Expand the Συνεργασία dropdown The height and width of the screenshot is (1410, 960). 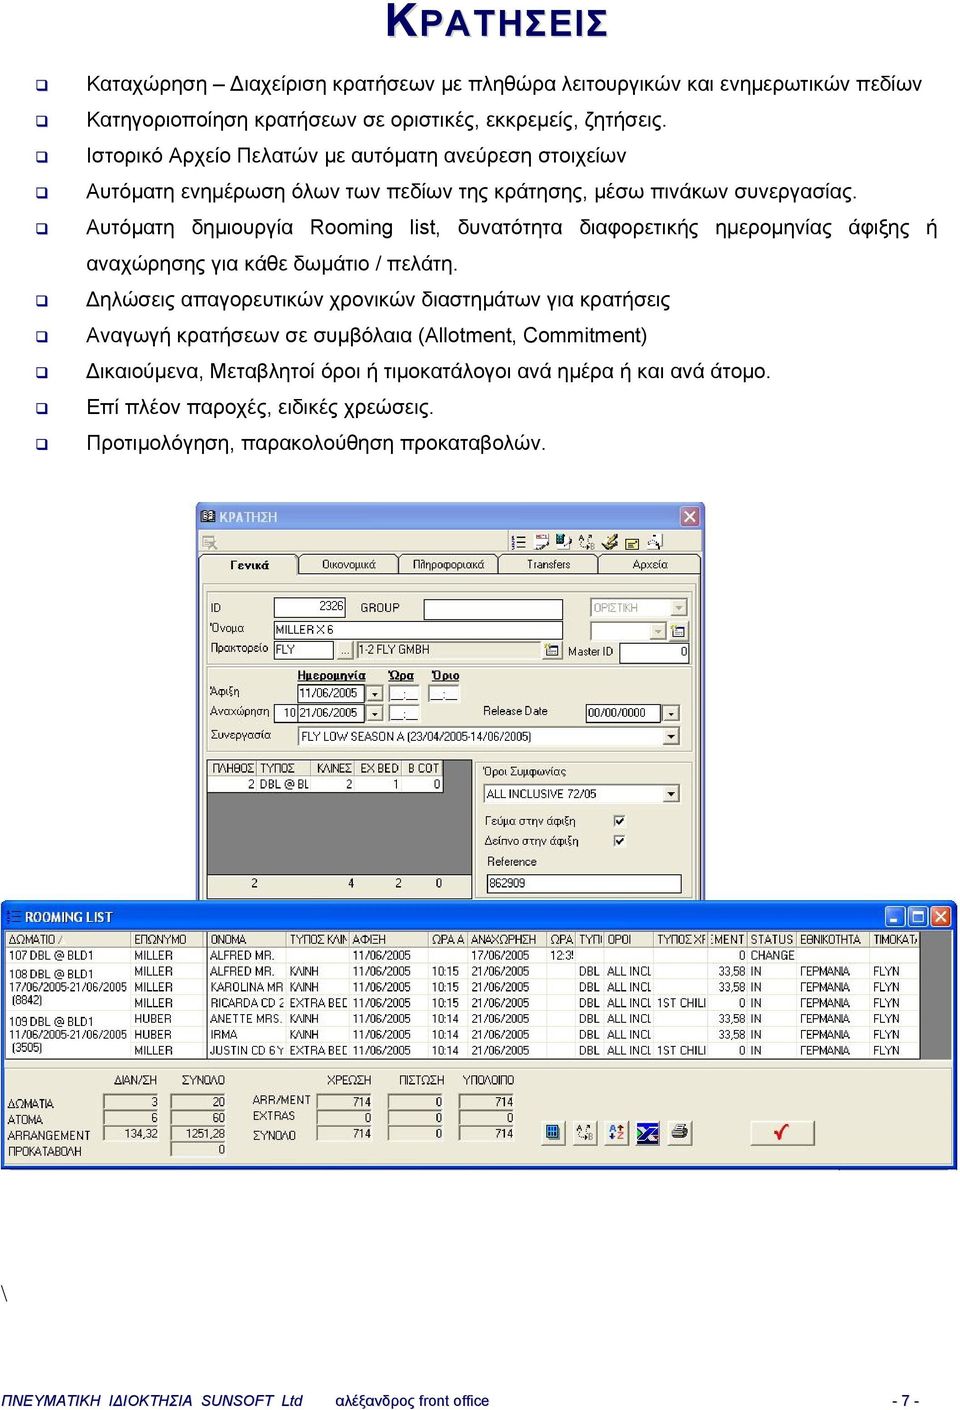pyautogui.click(x=671, y=736)
